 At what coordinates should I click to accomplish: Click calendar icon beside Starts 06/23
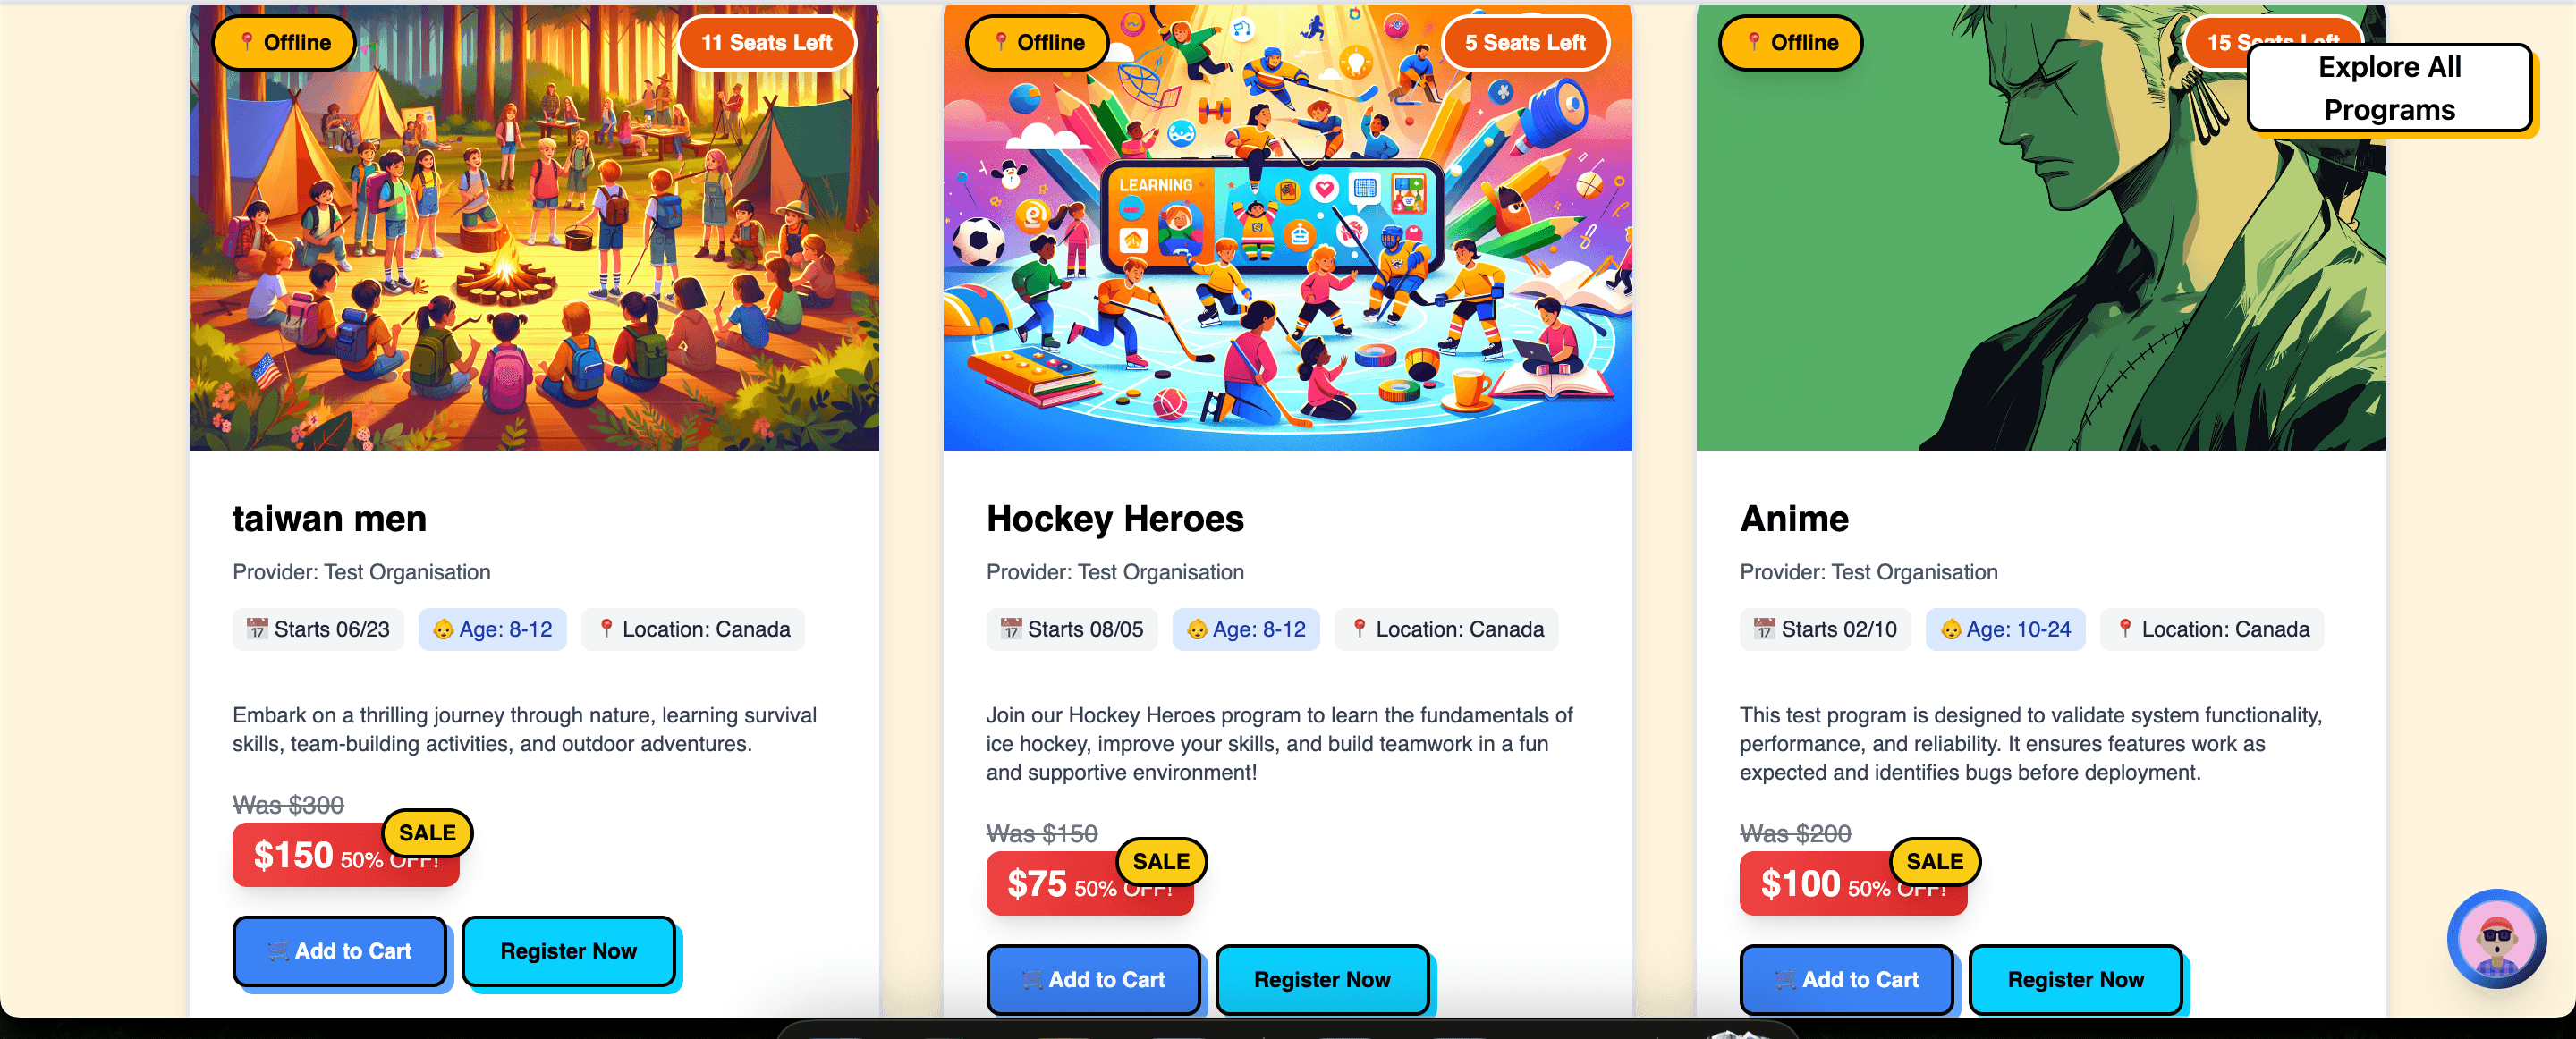pyautogui.click(x=257, y=629)
